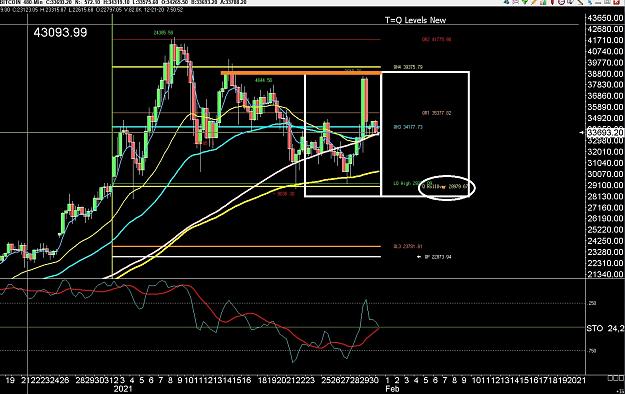Image resolution: width=625 pixels, height=394 pixels.
Task: Select the white horizontal BP level line
Action: pyautogui.click(x=247, y=256)
